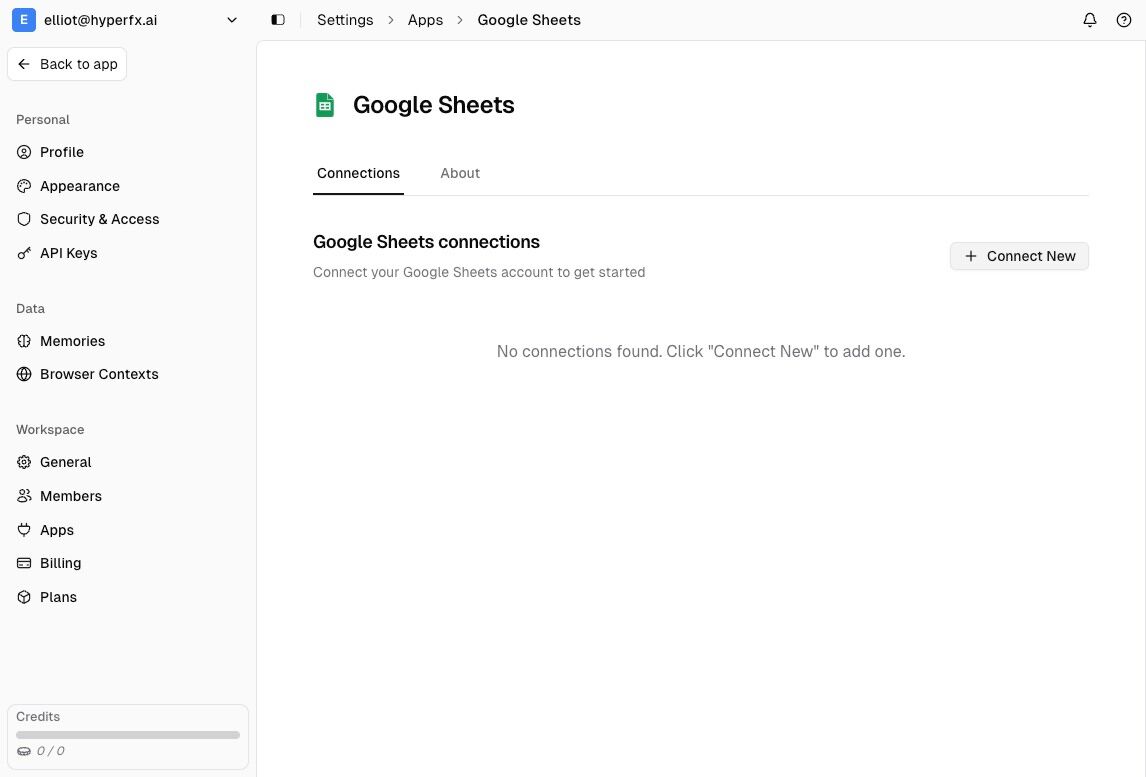The image size is (1146, 777).
Task: Navigate to Apps in breadcrumb
Action: (x=425, y=20)
